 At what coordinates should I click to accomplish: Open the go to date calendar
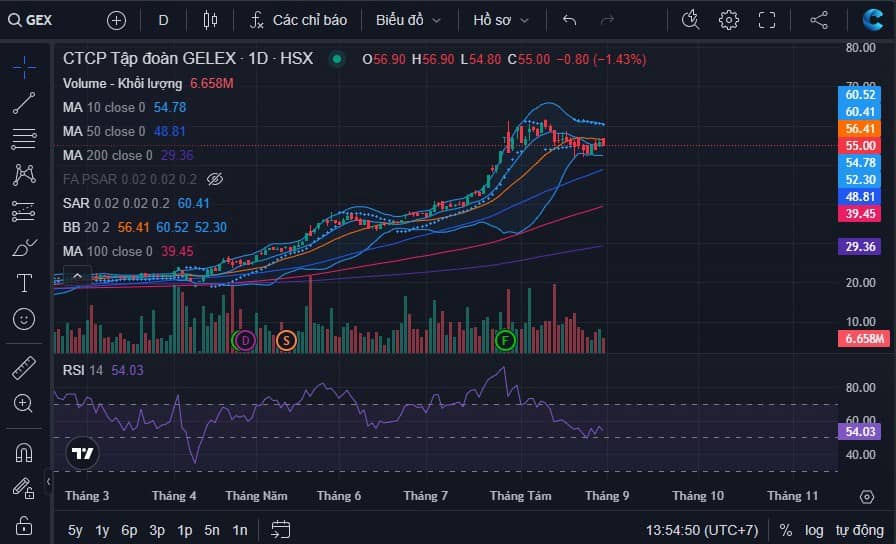[281, 530]
